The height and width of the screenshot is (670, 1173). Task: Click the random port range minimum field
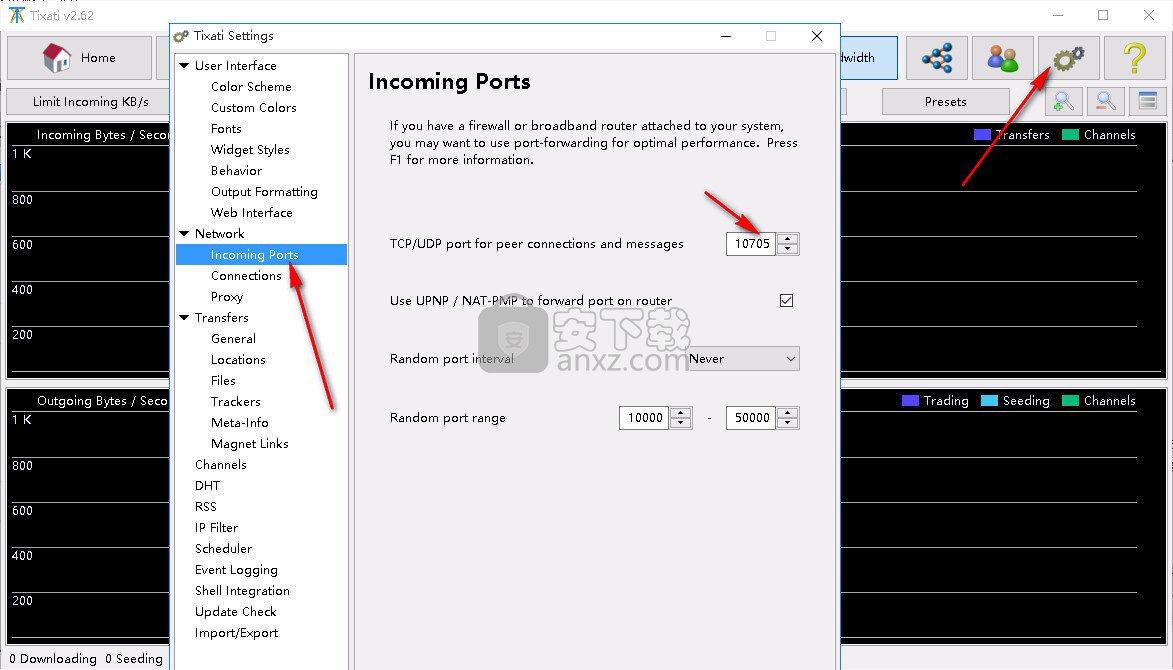coord(645,418)
